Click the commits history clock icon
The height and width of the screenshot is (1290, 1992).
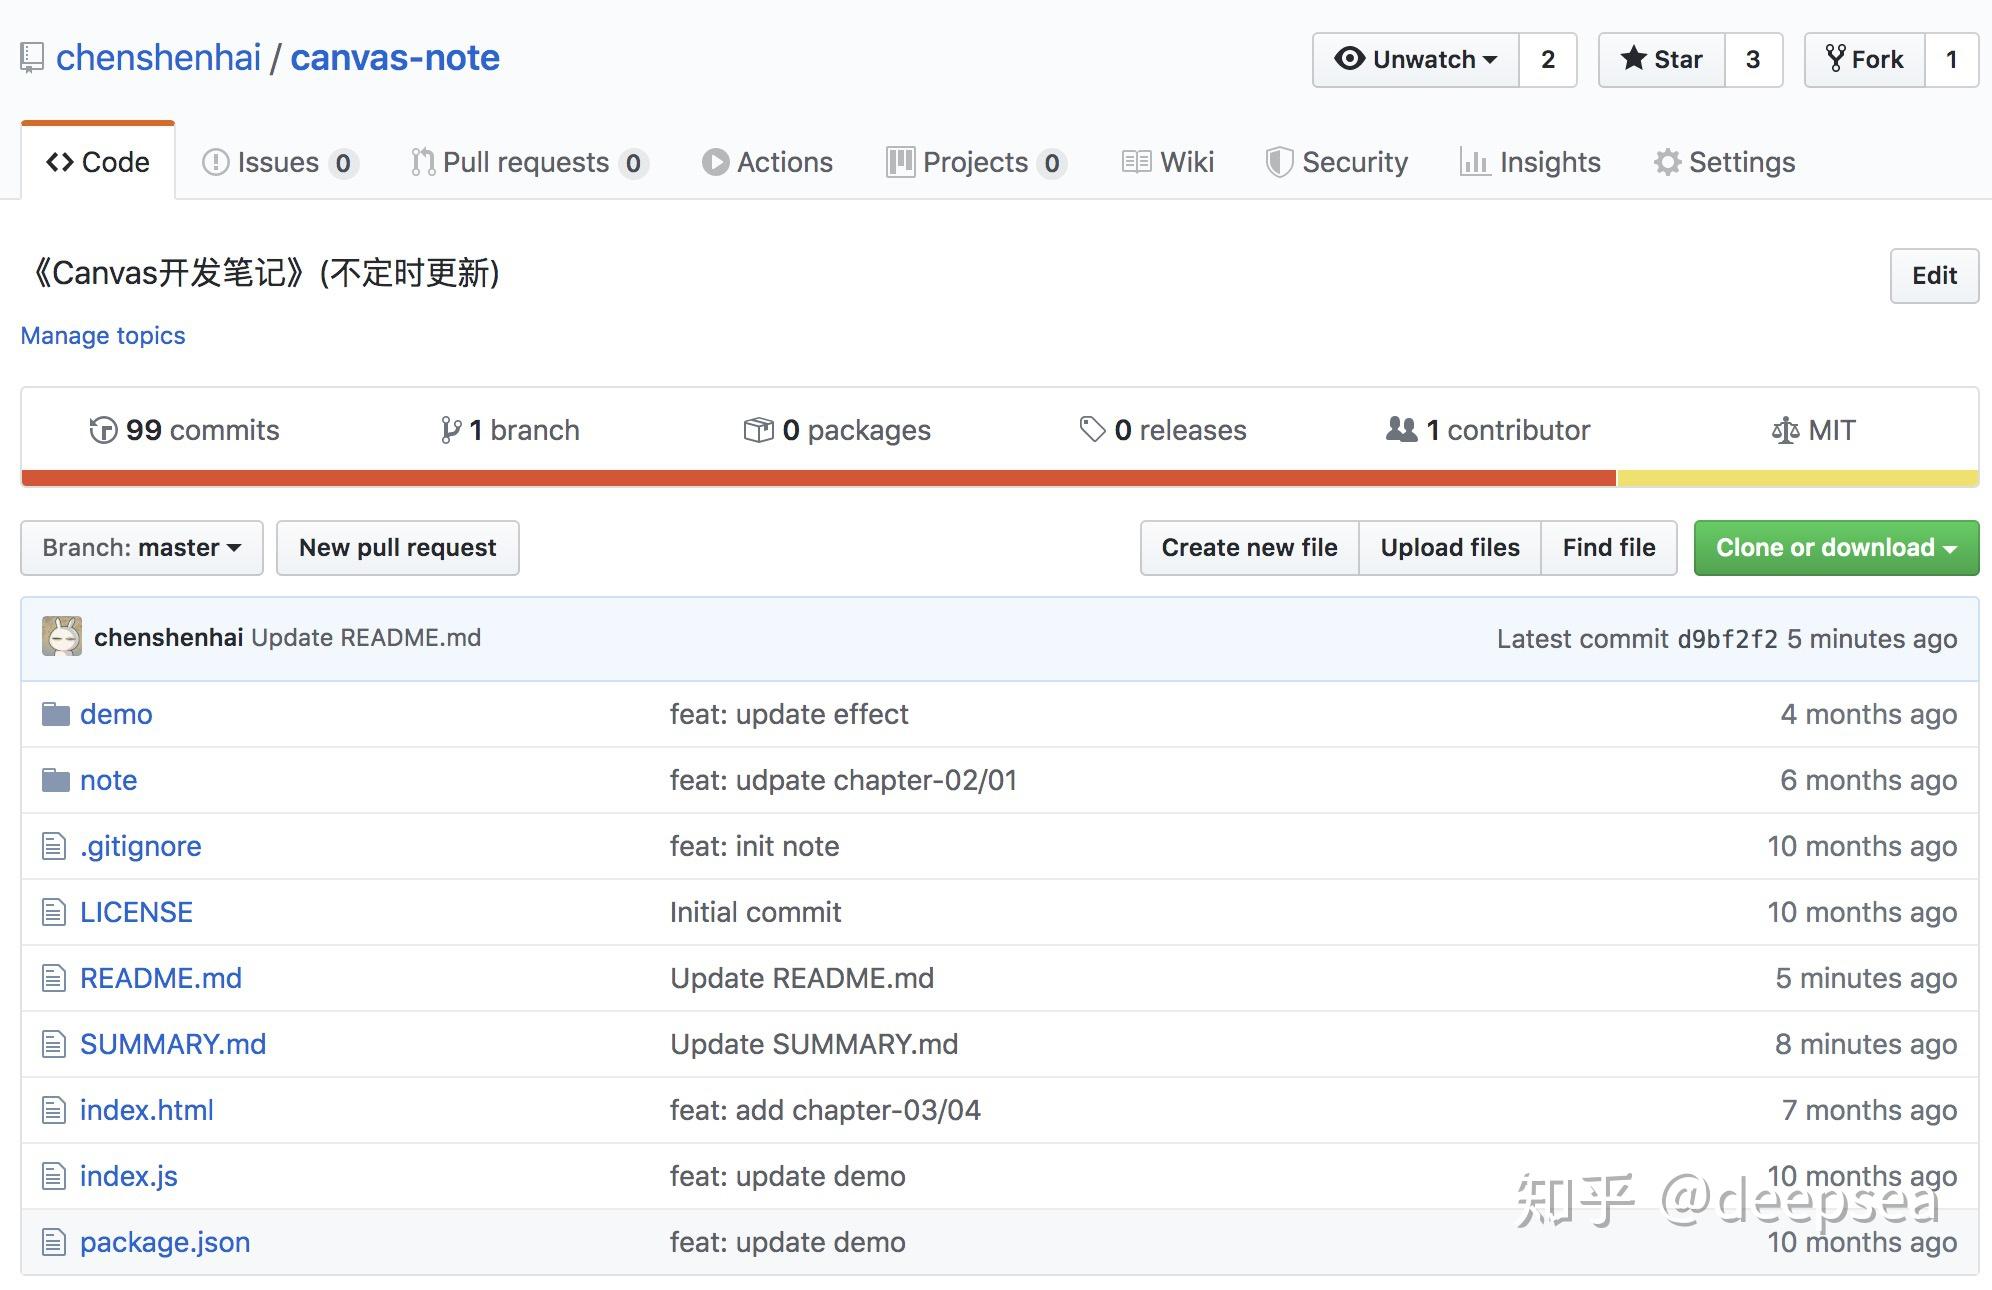point(103,430)
